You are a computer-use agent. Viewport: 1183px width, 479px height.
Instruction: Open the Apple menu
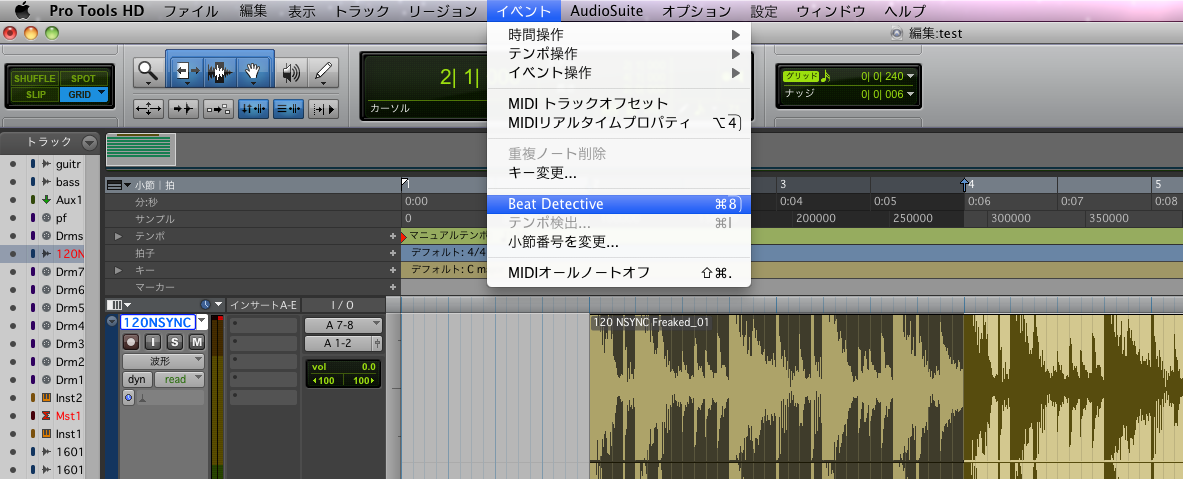[21, 11]
